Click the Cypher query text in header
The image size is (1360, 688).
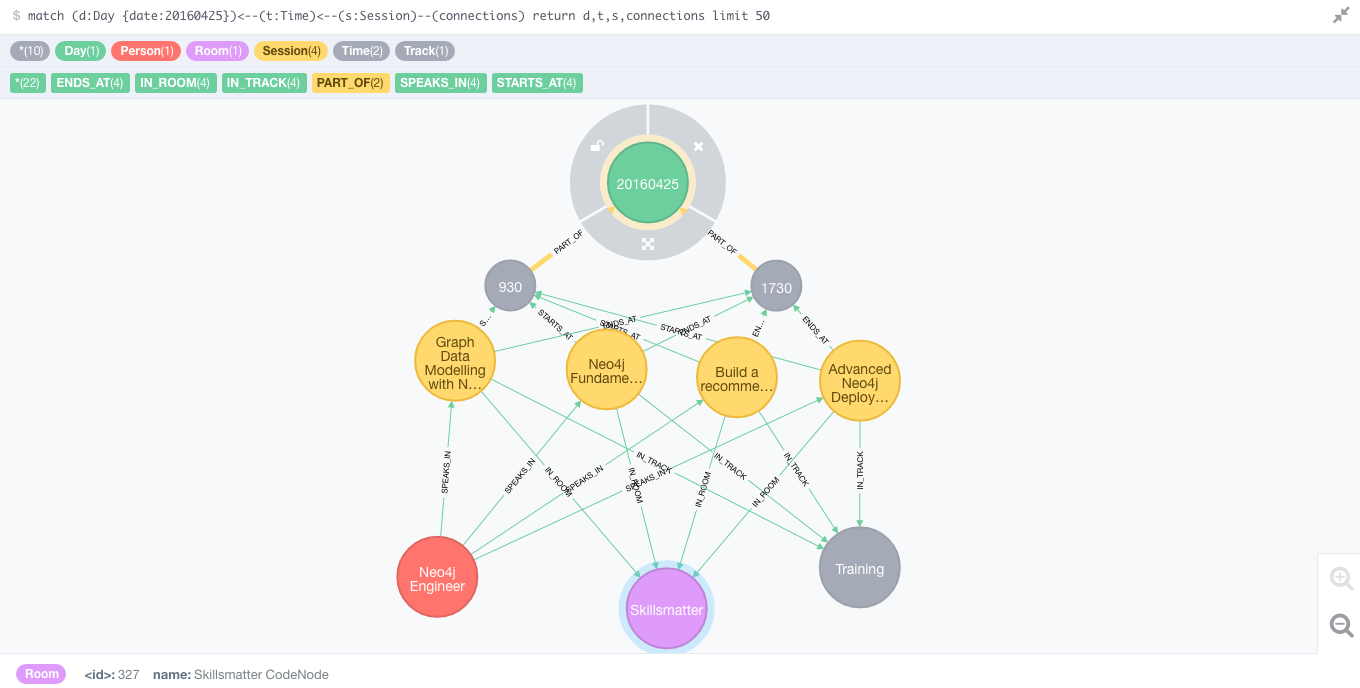(x=398, y=16)
